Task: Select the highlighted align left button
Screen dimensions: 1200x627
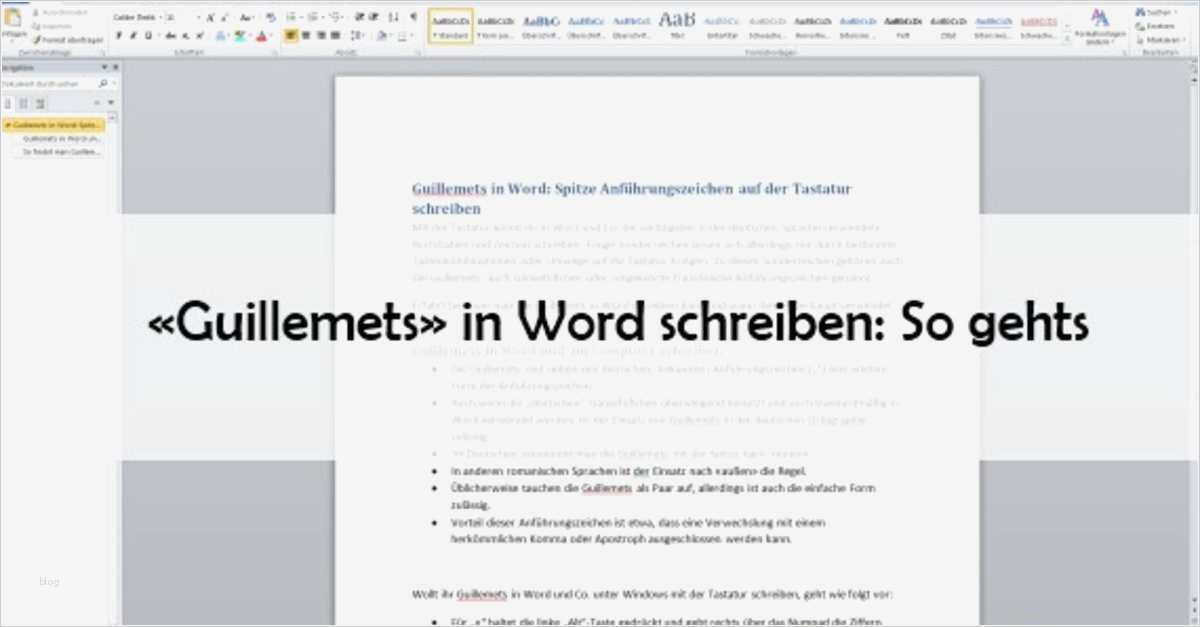Action: [291, 36]
